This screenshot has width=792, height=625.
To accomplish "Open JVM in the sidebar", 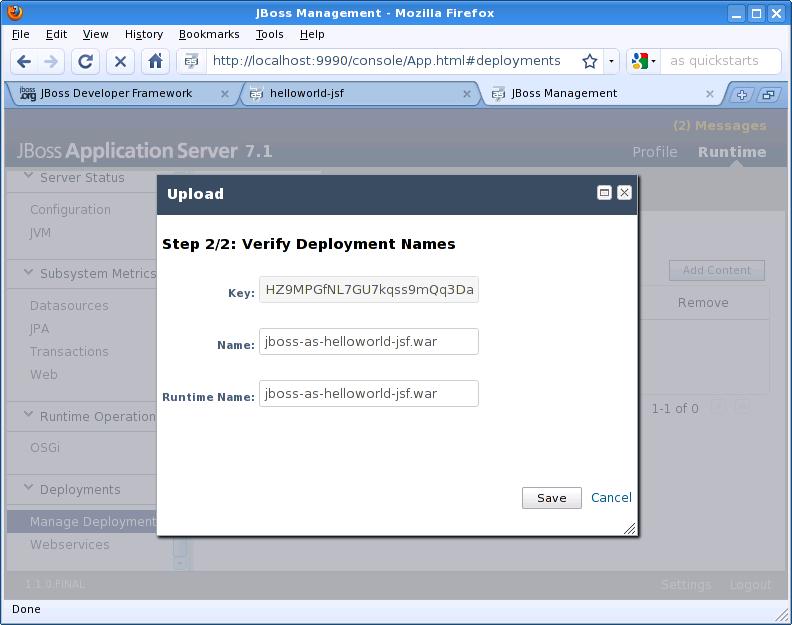I will pos(40,233).
